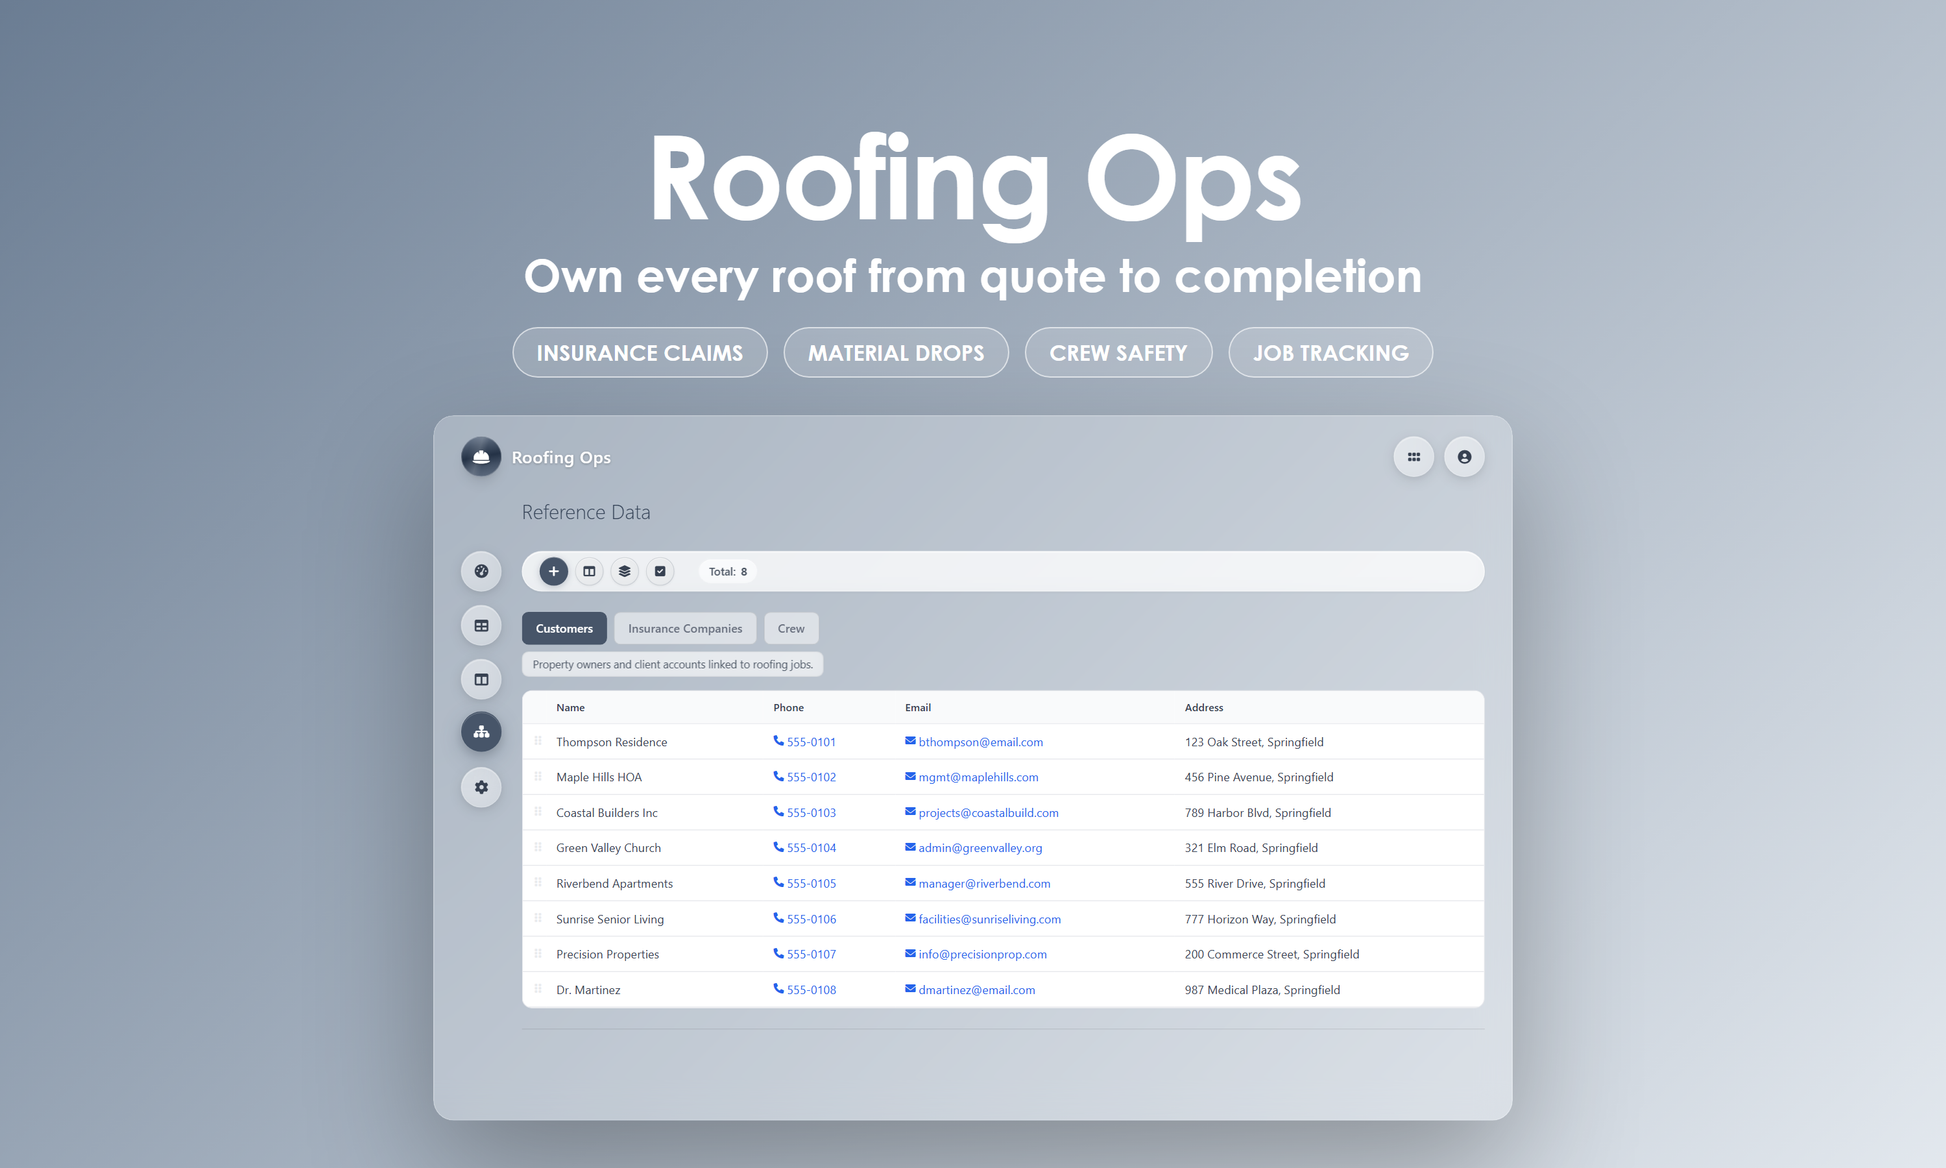This screenshot has height=1168, width=1946.
Task: Select the Maple Hills HOA name cell
Action: [599, 777]
